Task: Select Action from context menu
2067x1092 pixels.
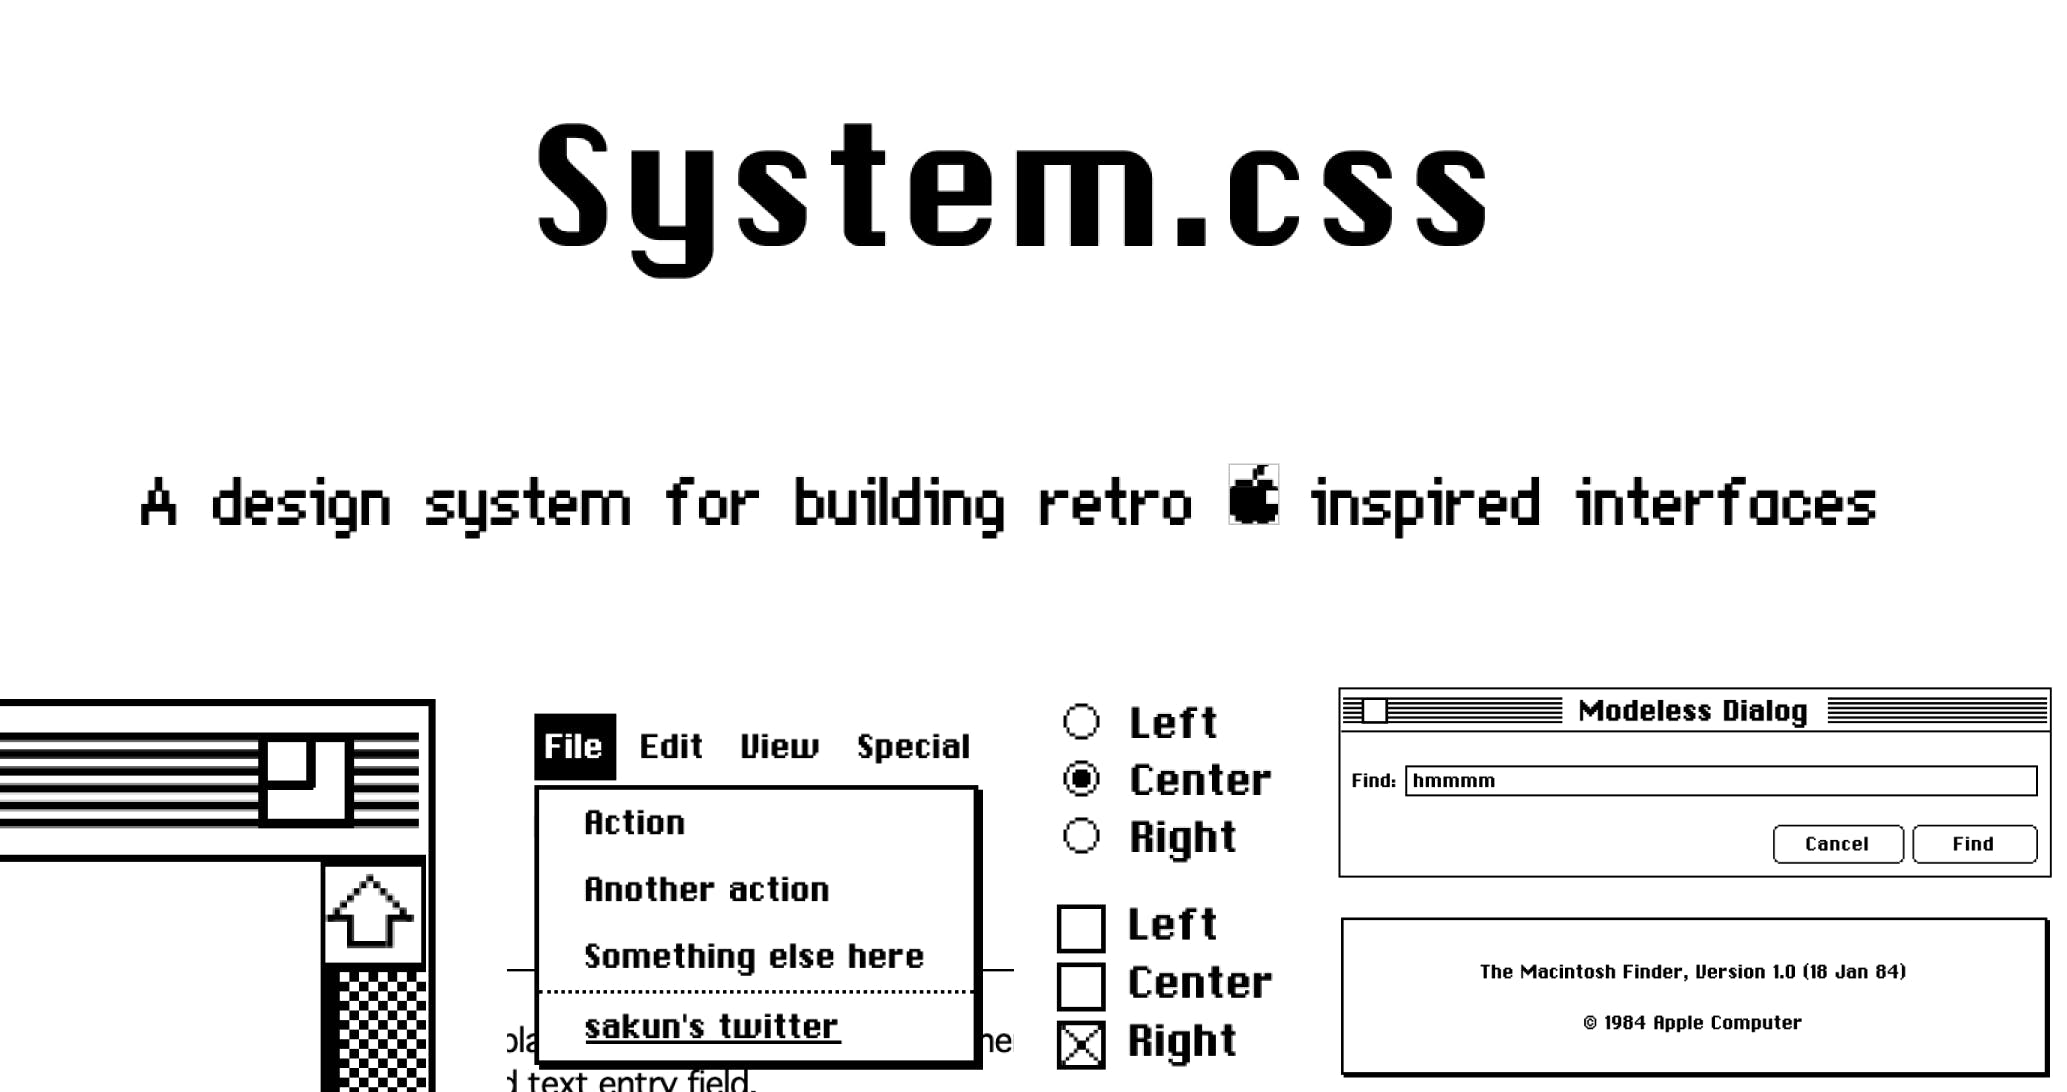Action: tap(633, 820)
